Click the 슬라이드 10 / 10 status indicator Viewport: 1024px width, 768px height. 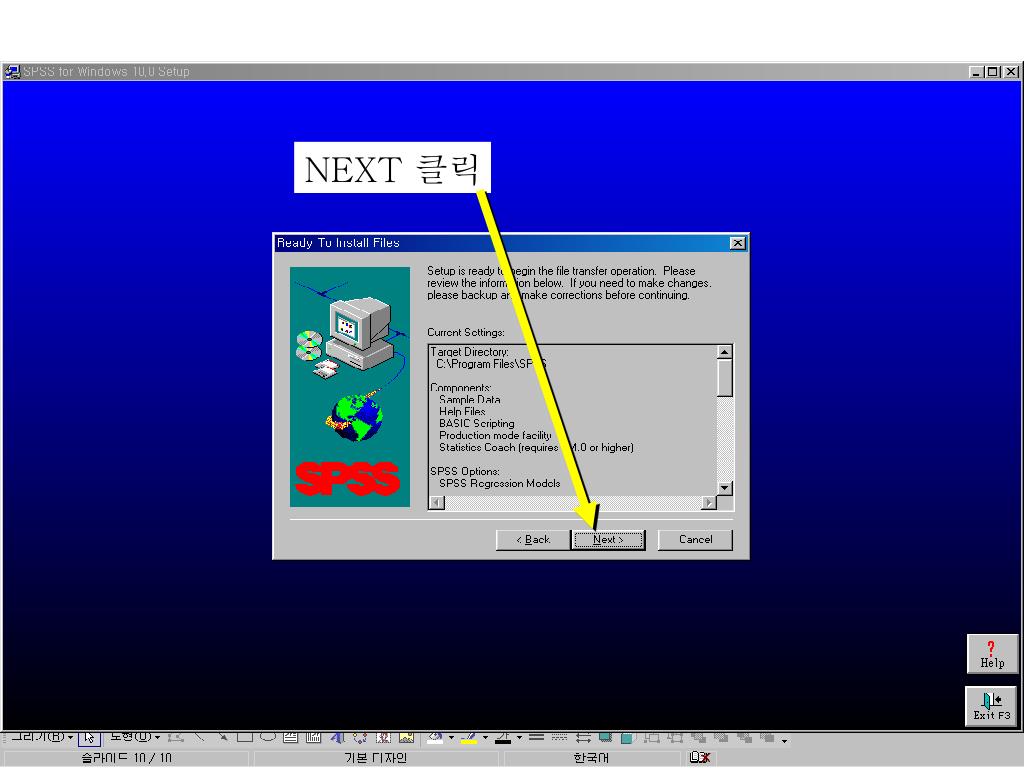tap(127, 758)
